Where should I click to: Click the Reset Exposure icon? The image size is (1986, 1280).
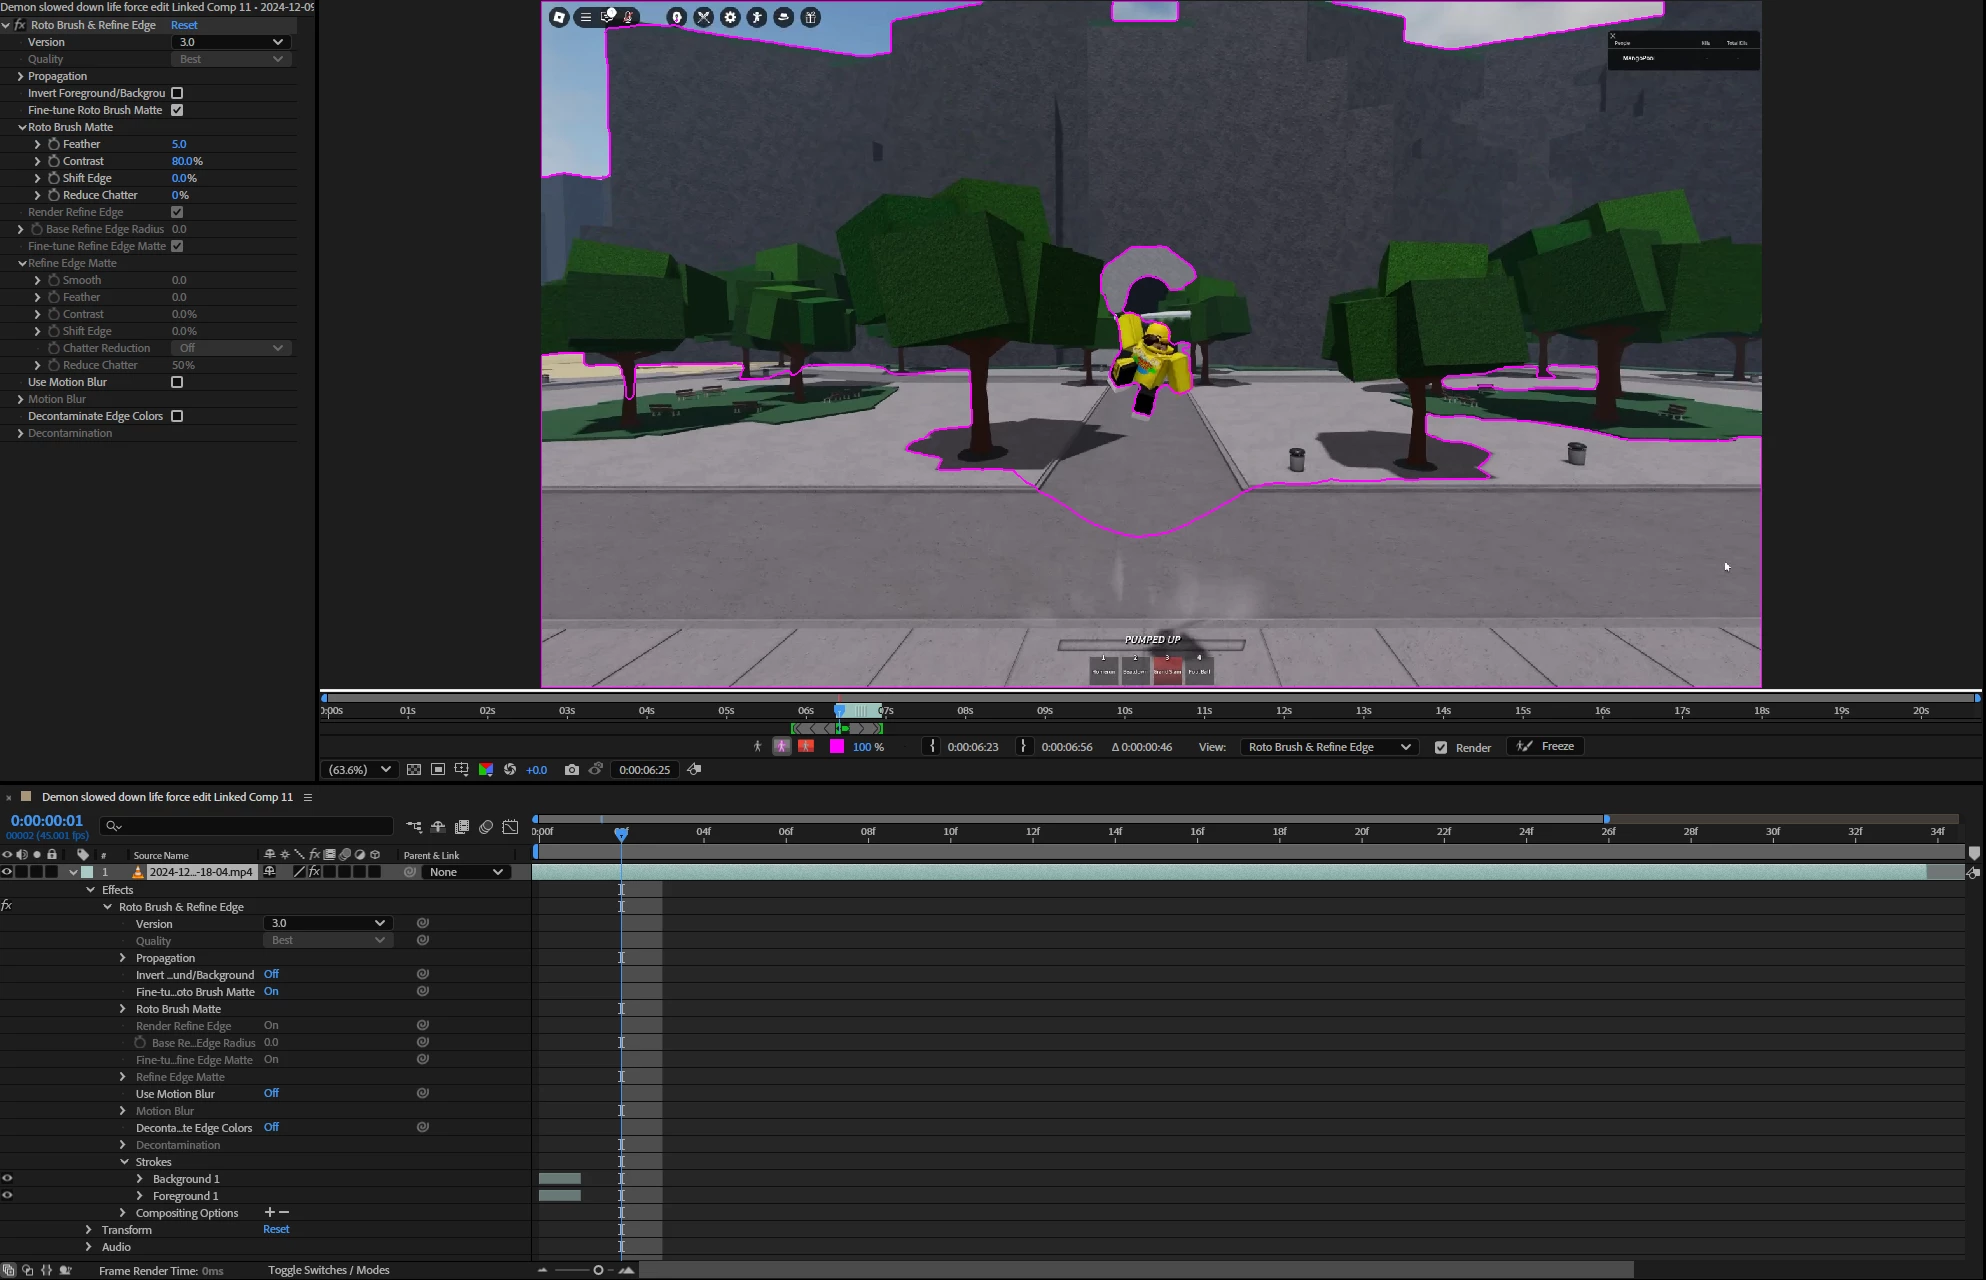click(x=510, y=769)
